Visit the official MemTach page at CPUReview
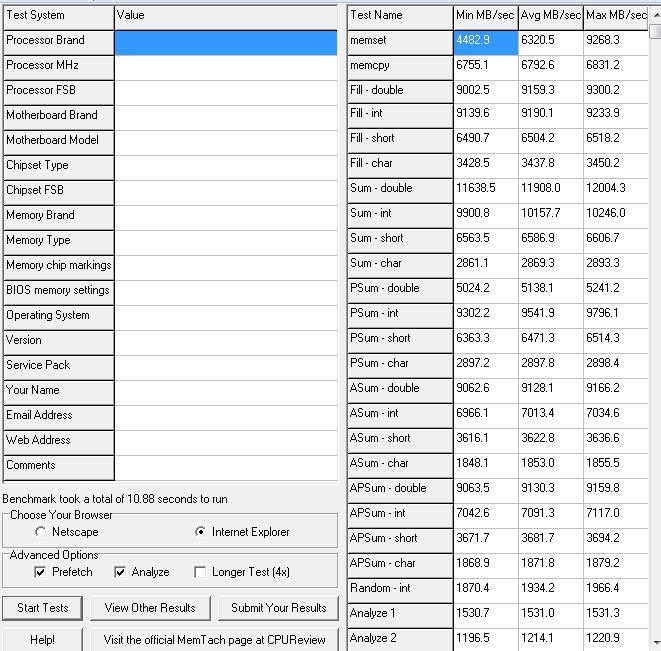 point(214,640)
